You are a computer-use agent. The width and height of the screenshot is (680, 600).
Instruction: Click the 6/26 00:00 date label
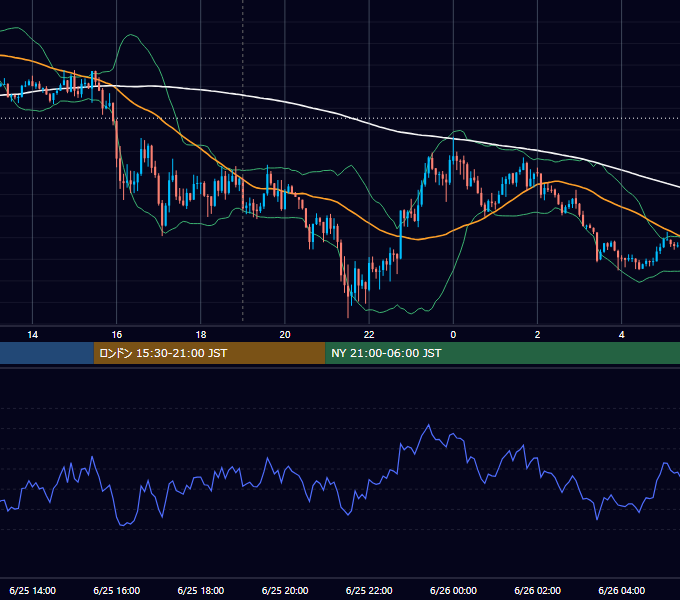tap(453, 590)
